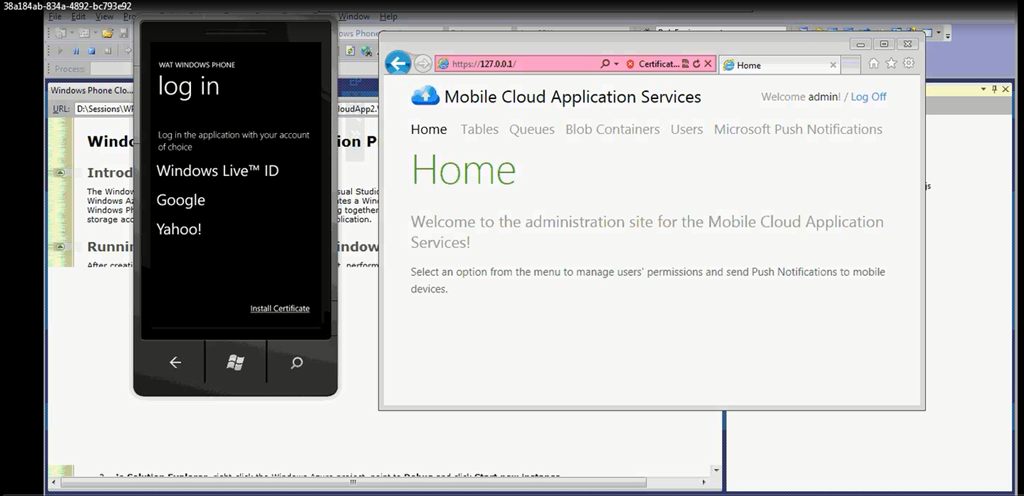Click the Mobile Cloud Application Services cloud logo
Screen dimensions: 1024x496
coord(425,96)
